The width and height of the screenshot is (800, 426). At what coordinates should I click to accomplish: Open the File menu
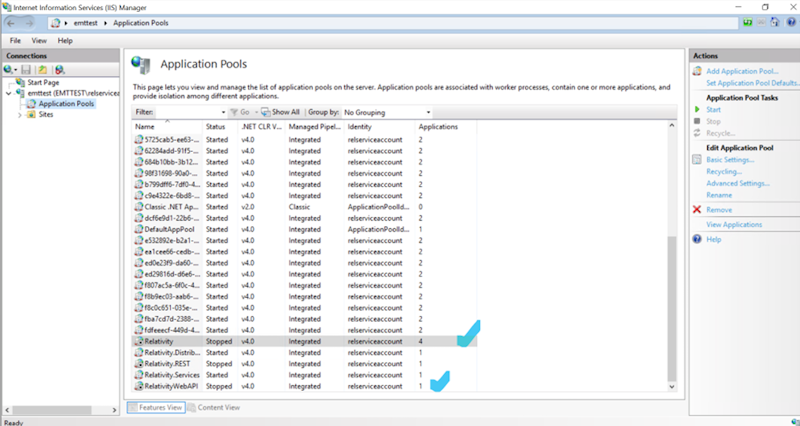pyautogui.click(x=15, y=41)
